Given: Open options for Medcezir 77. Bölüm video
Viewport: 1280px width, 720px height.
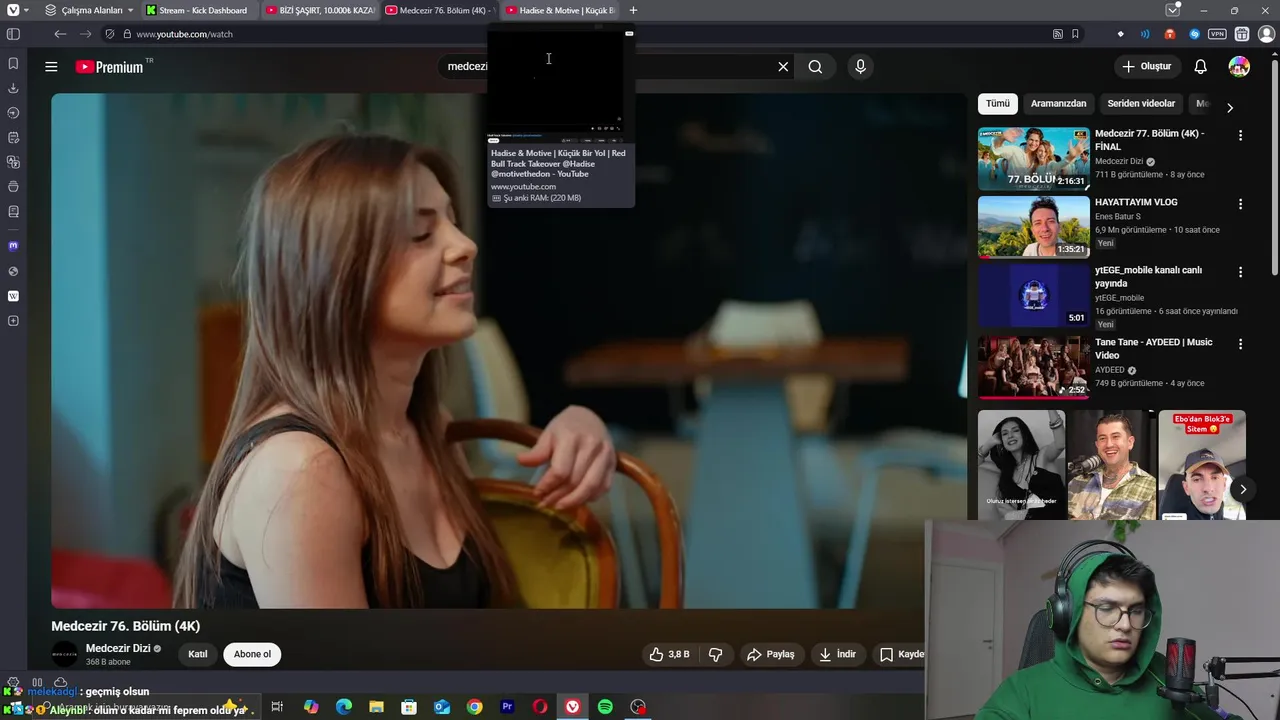Looking at the screenshot, I should pos(1241,135).
